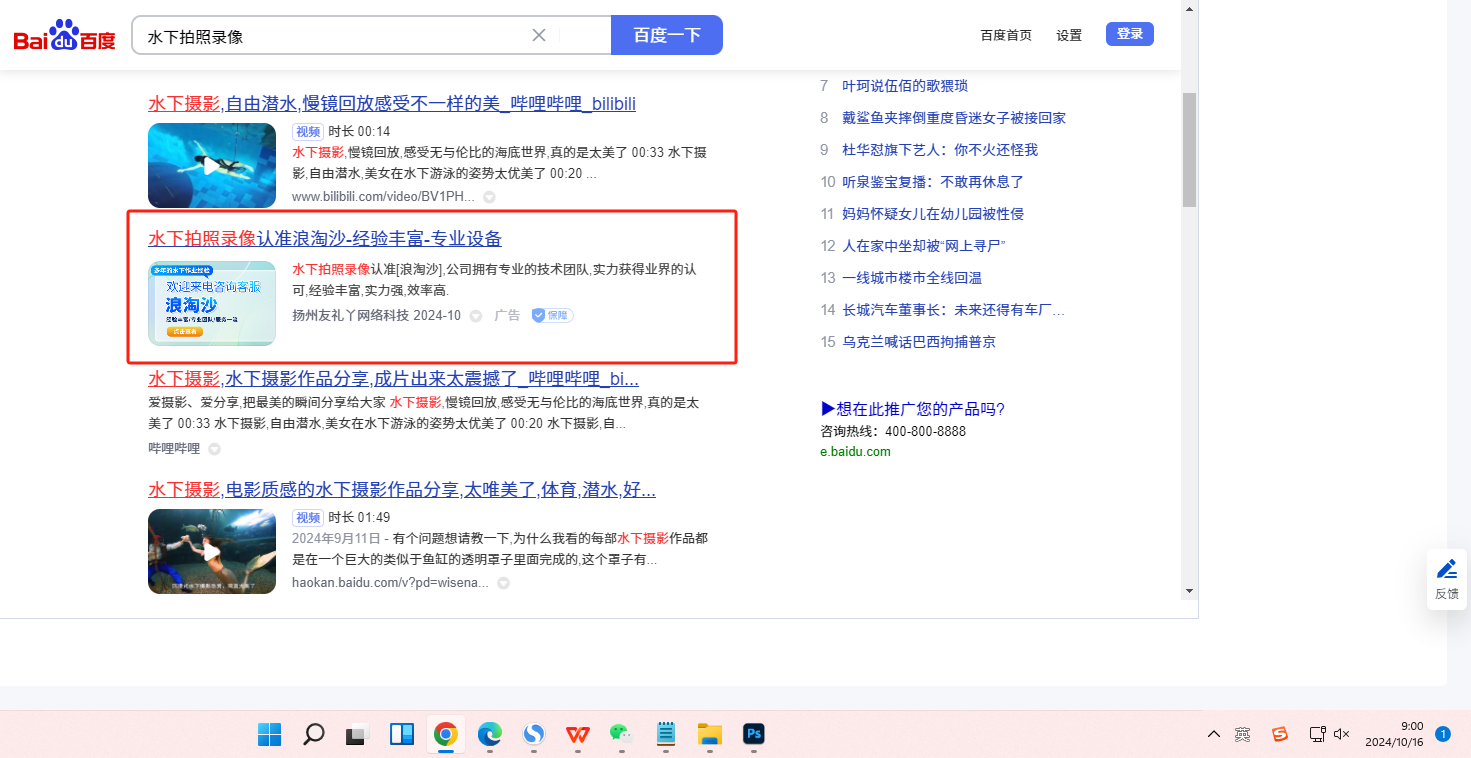Click the page's vertical scrollbar thumb
1471x758 pixels.
pyautogui.click(x=1189, y=150)
